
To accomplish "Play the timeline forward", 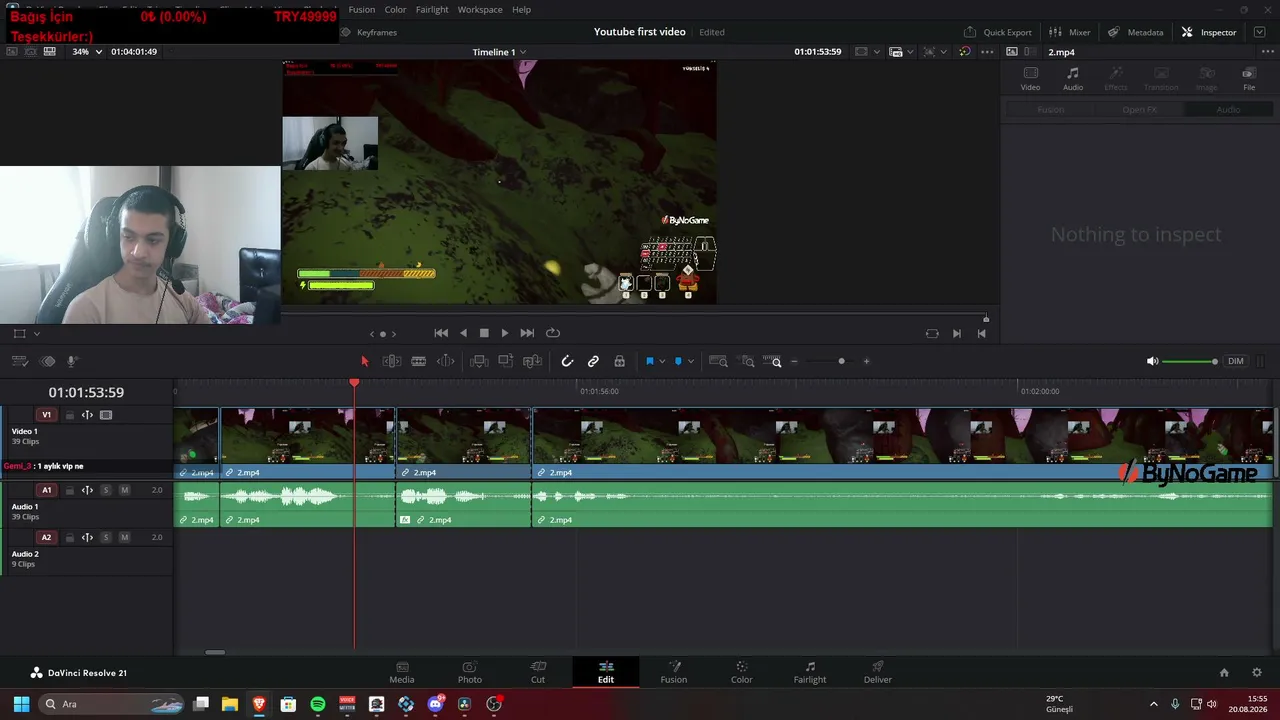I will coord(505,333).
